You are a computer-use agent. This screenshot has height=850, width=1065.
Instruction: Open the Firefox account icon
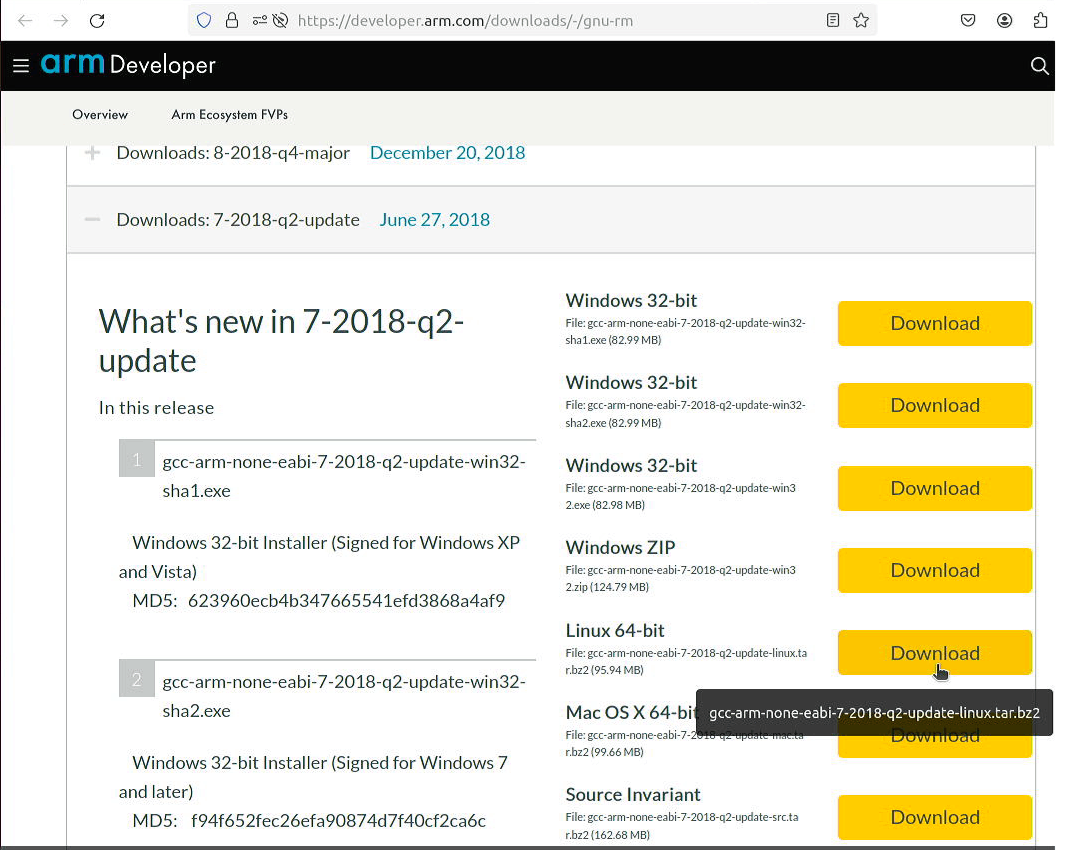coord(1005,20)
